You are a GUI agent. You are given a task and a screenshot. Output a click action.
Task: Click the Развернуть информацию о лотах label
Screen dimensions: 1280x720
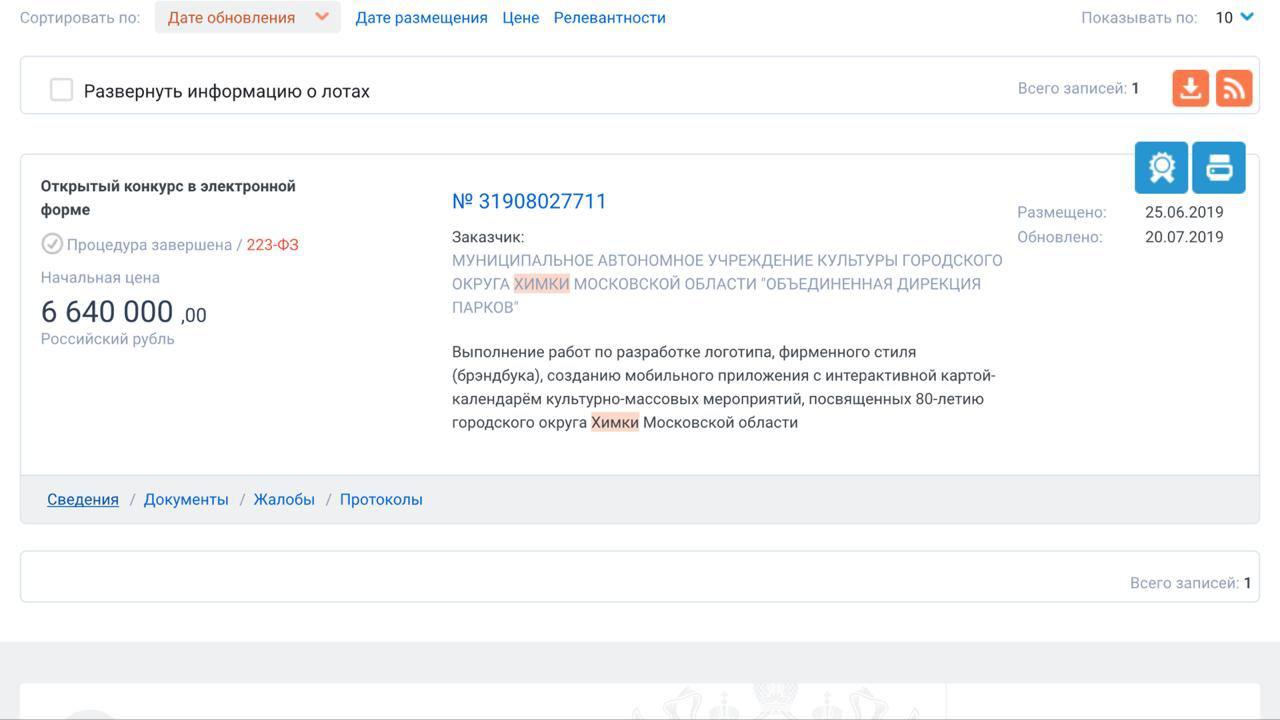[227, 91]
